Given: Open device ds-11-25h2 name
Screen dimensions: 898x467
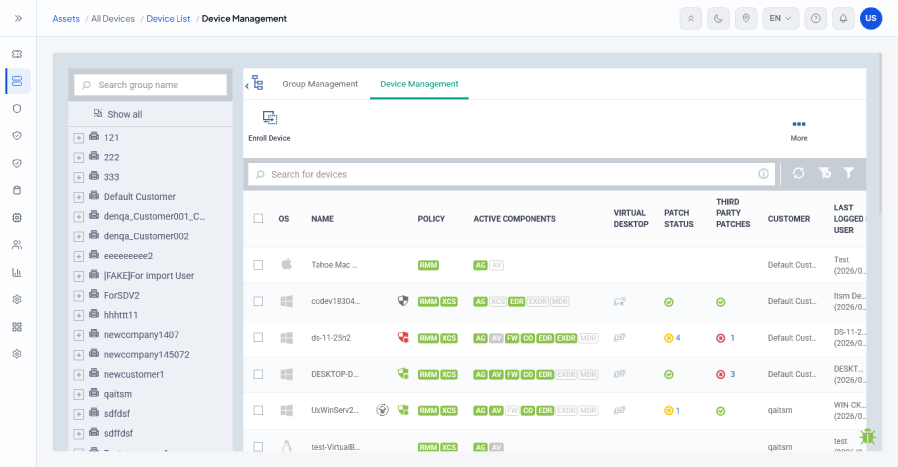Looking at the screenshot, I should click(331, 338).
